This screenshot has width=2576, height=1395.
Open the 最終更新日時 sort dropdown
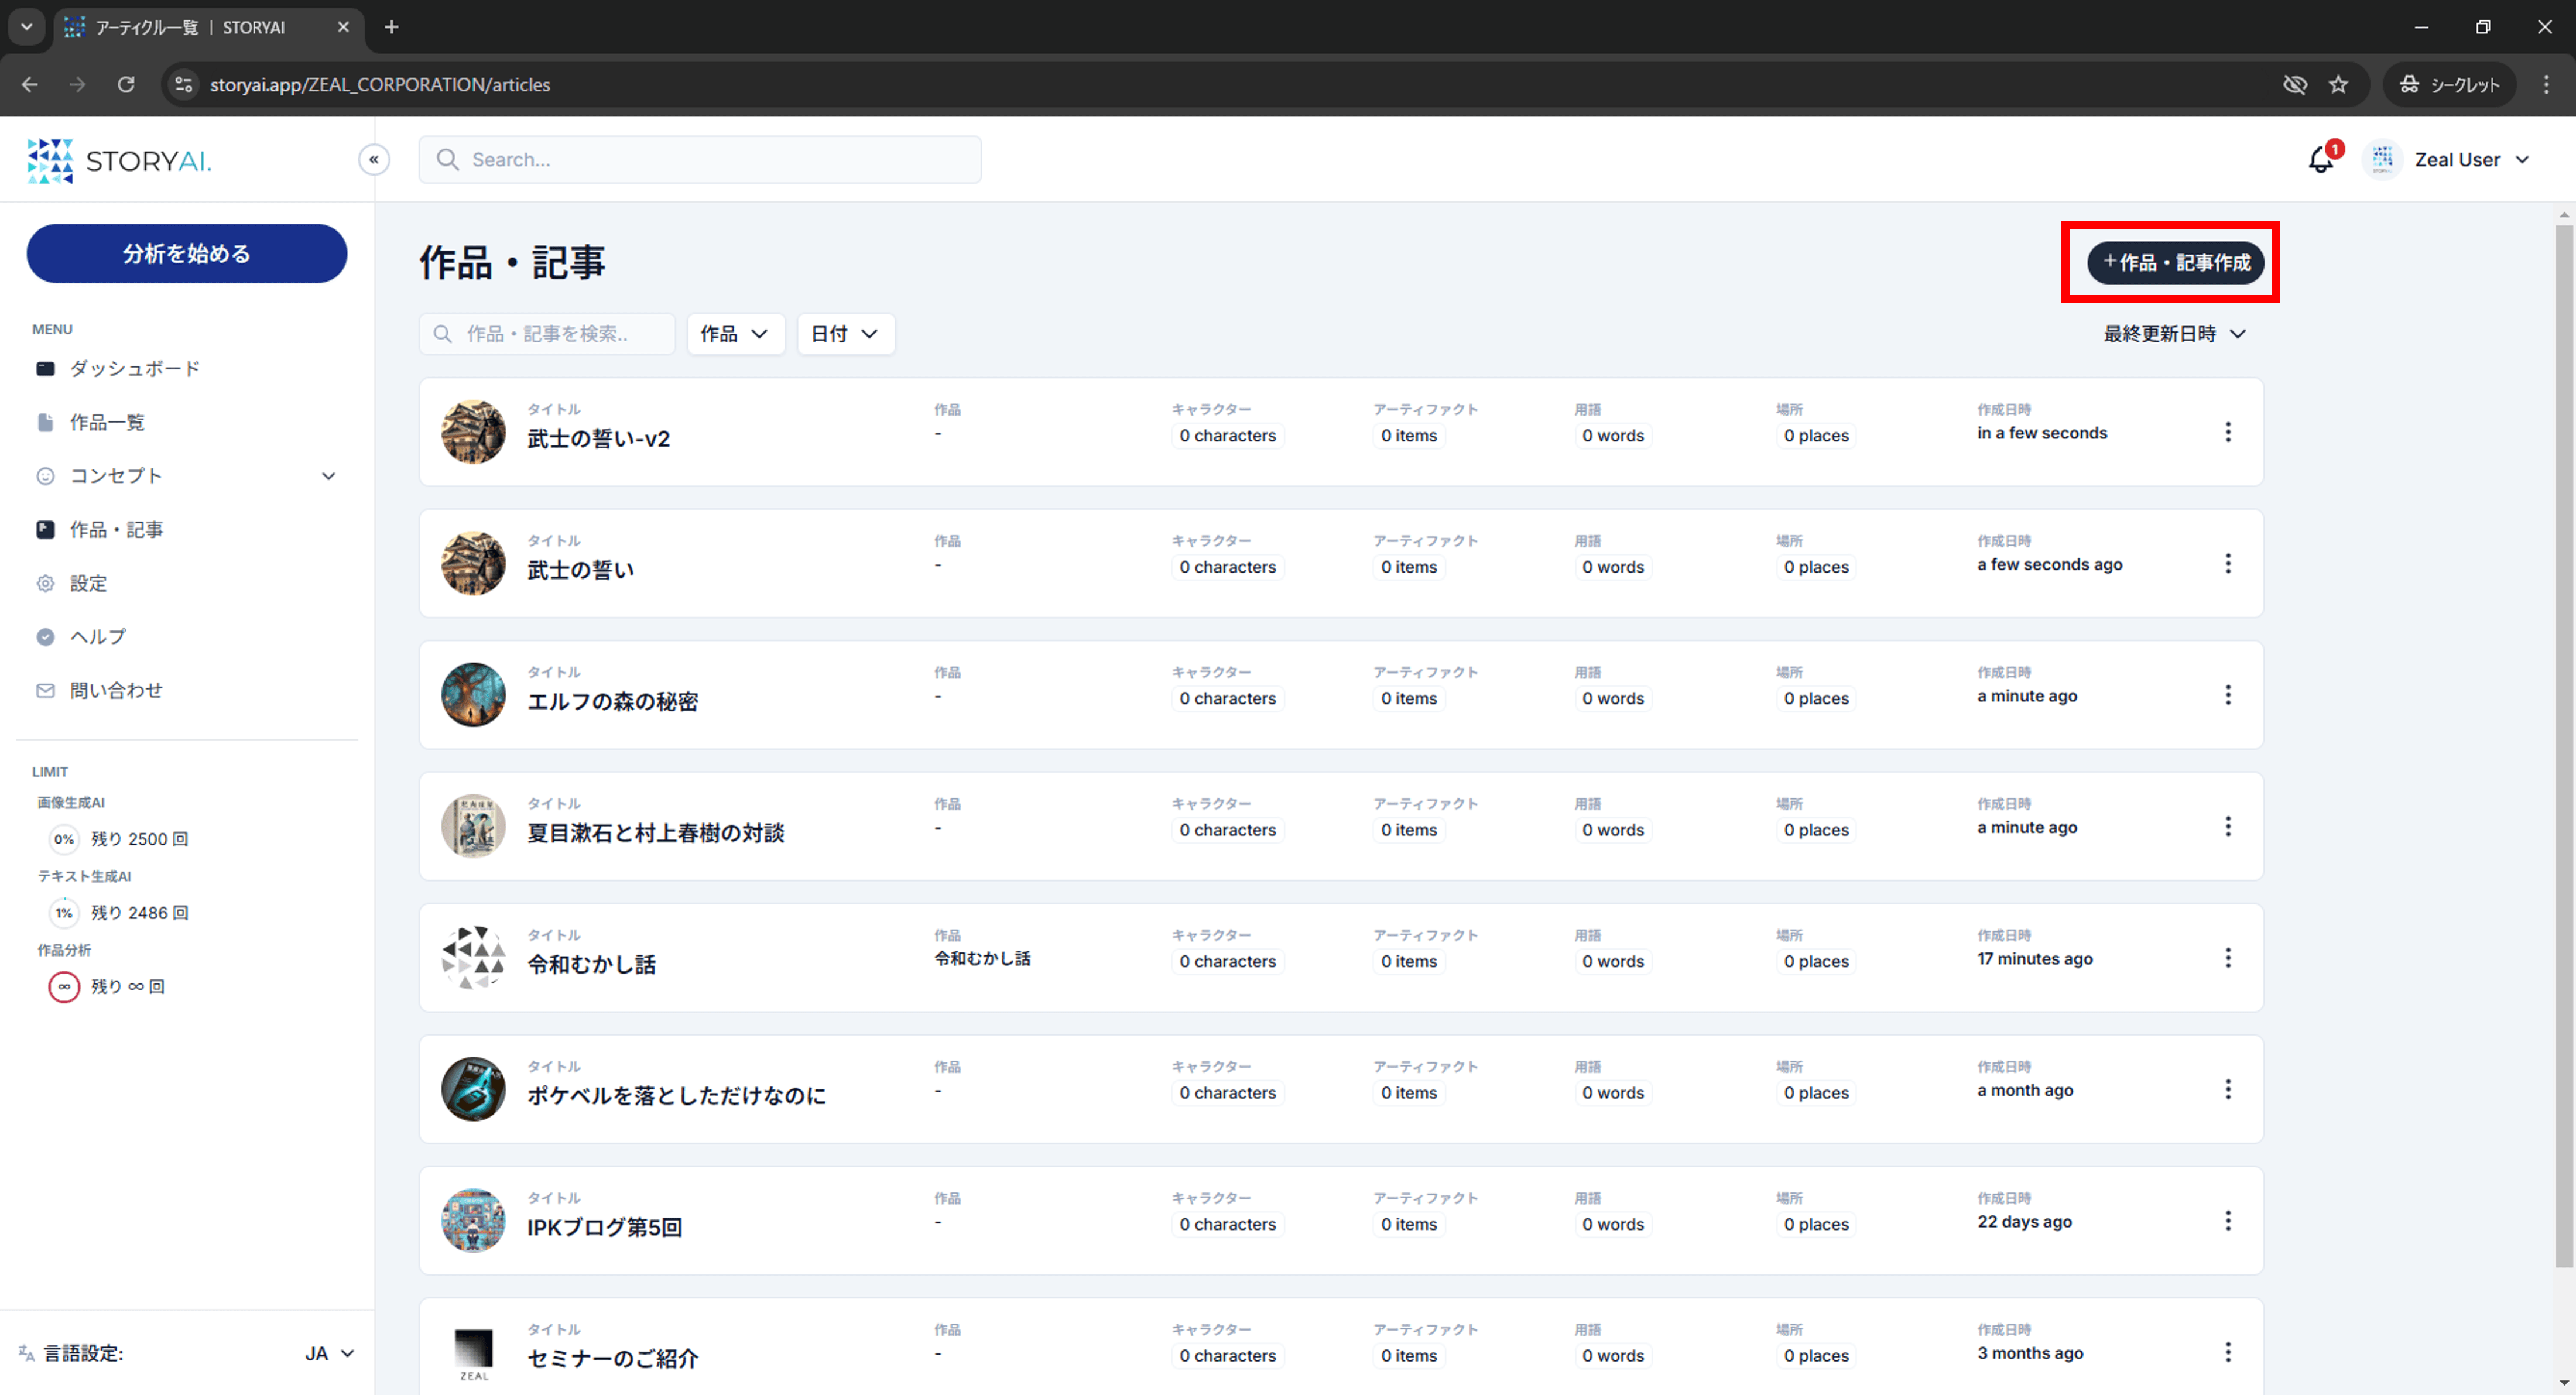click(2175, 334)
